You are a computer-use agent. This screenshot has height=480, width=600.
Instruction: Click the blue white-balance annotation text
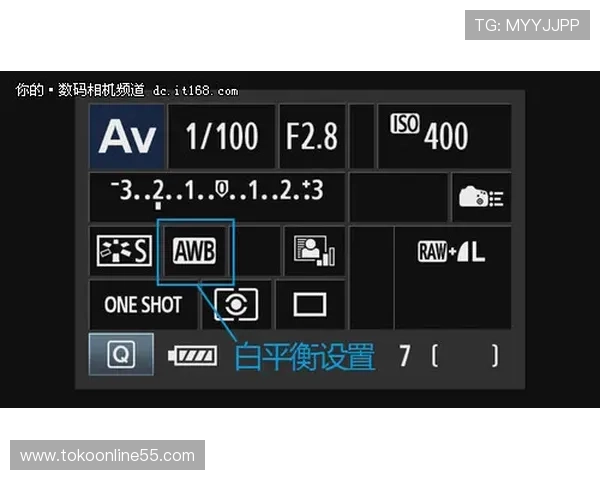304,356
